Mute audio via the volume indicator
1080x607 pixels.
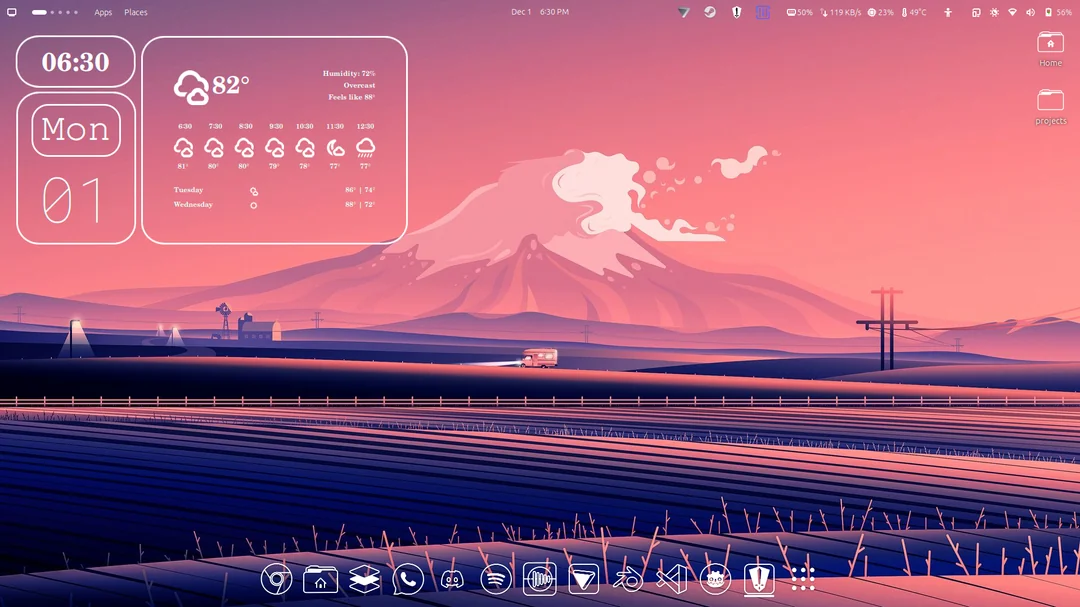click(x=1030, y=13)
